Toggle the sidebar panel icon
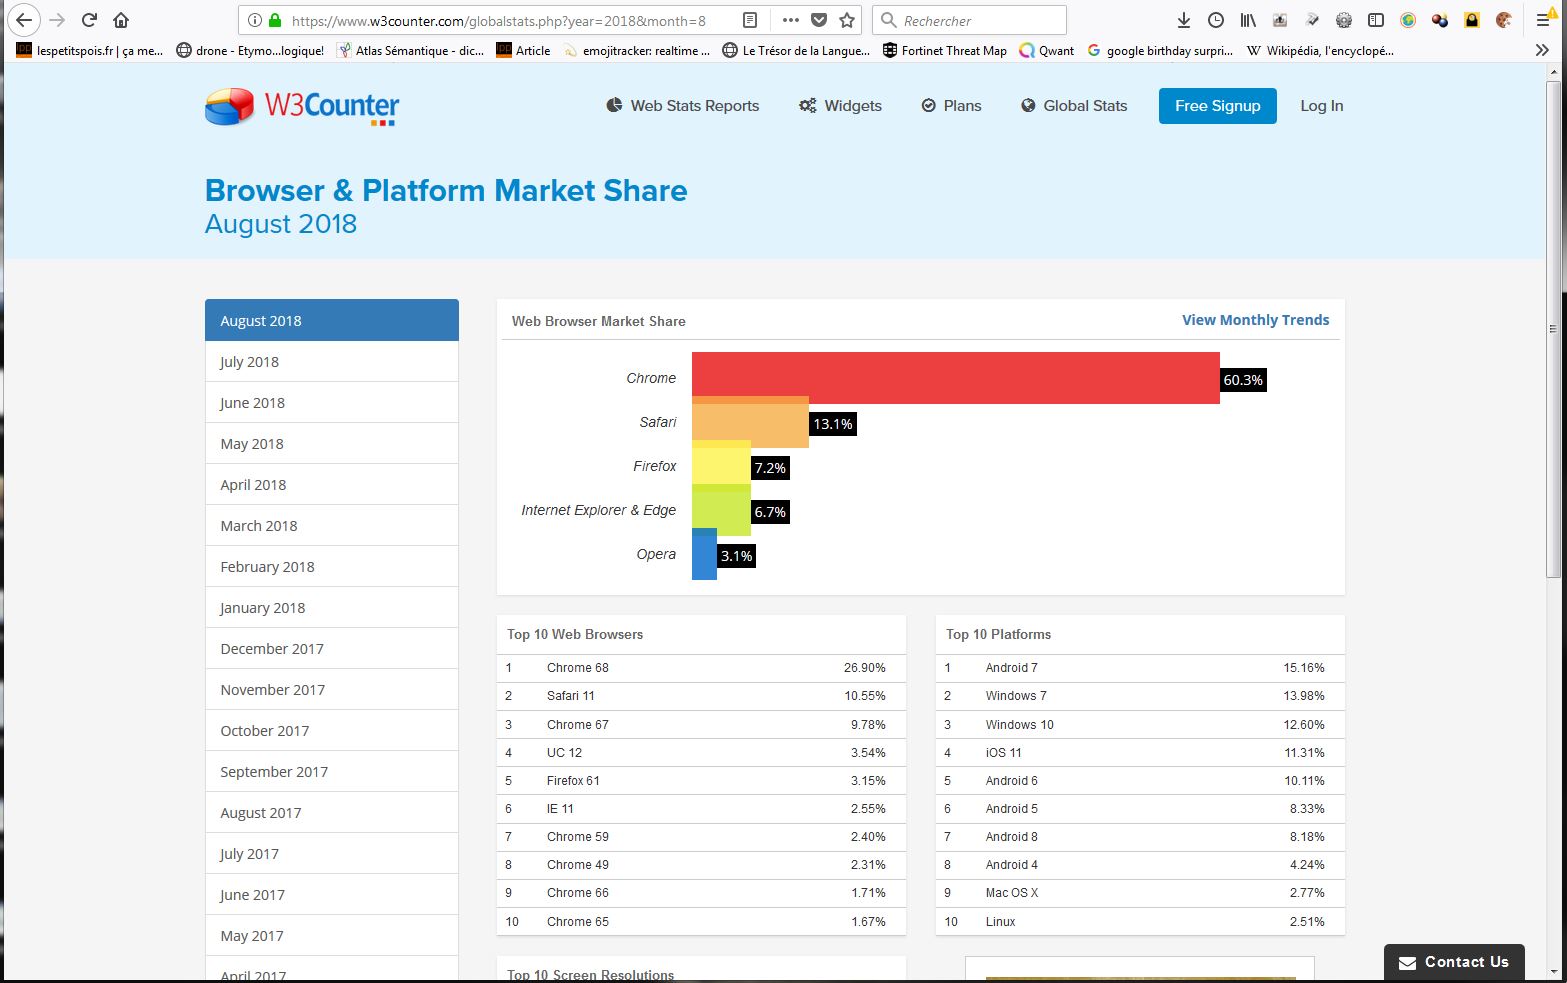The height and width of the screenshot is (983, 1567). click(1376, 20)
